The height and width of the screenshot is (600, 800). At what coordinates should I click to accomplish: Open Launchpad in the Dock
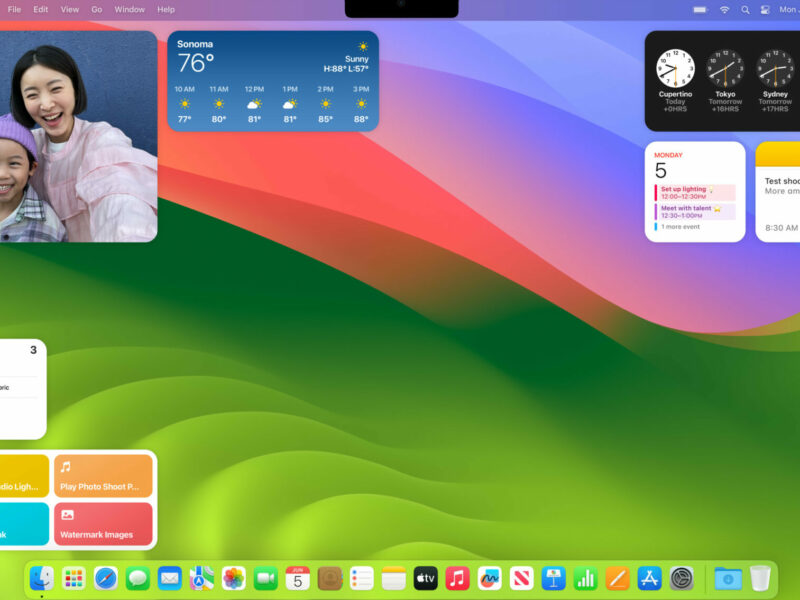(x=73, y=579)
